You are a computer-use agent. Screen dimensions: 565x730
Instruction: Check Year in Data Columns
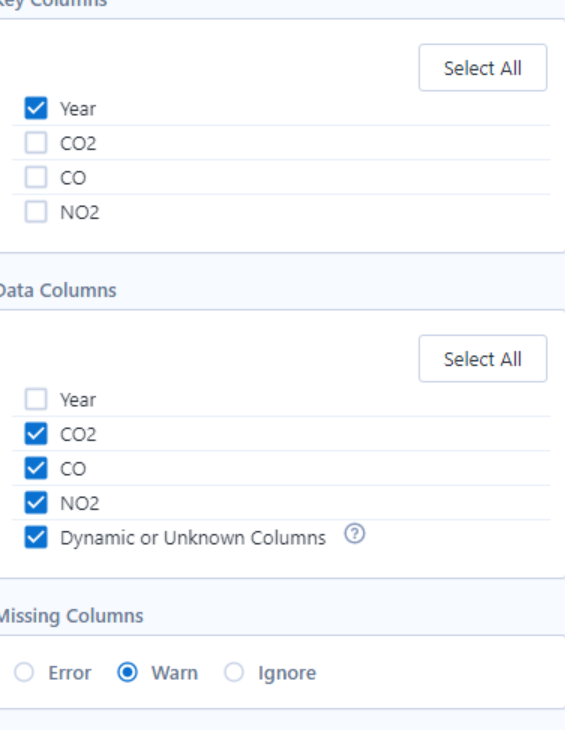pos(36,399)
